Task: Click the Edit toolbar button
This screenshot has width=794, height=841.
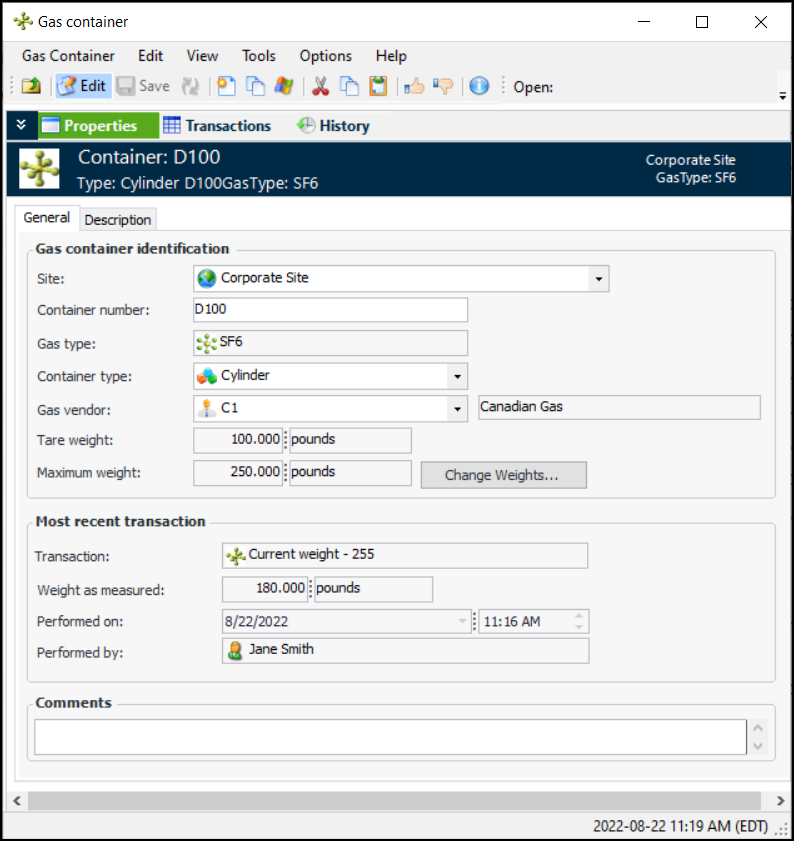Action: pyautogui.click(x=82, y=86)
